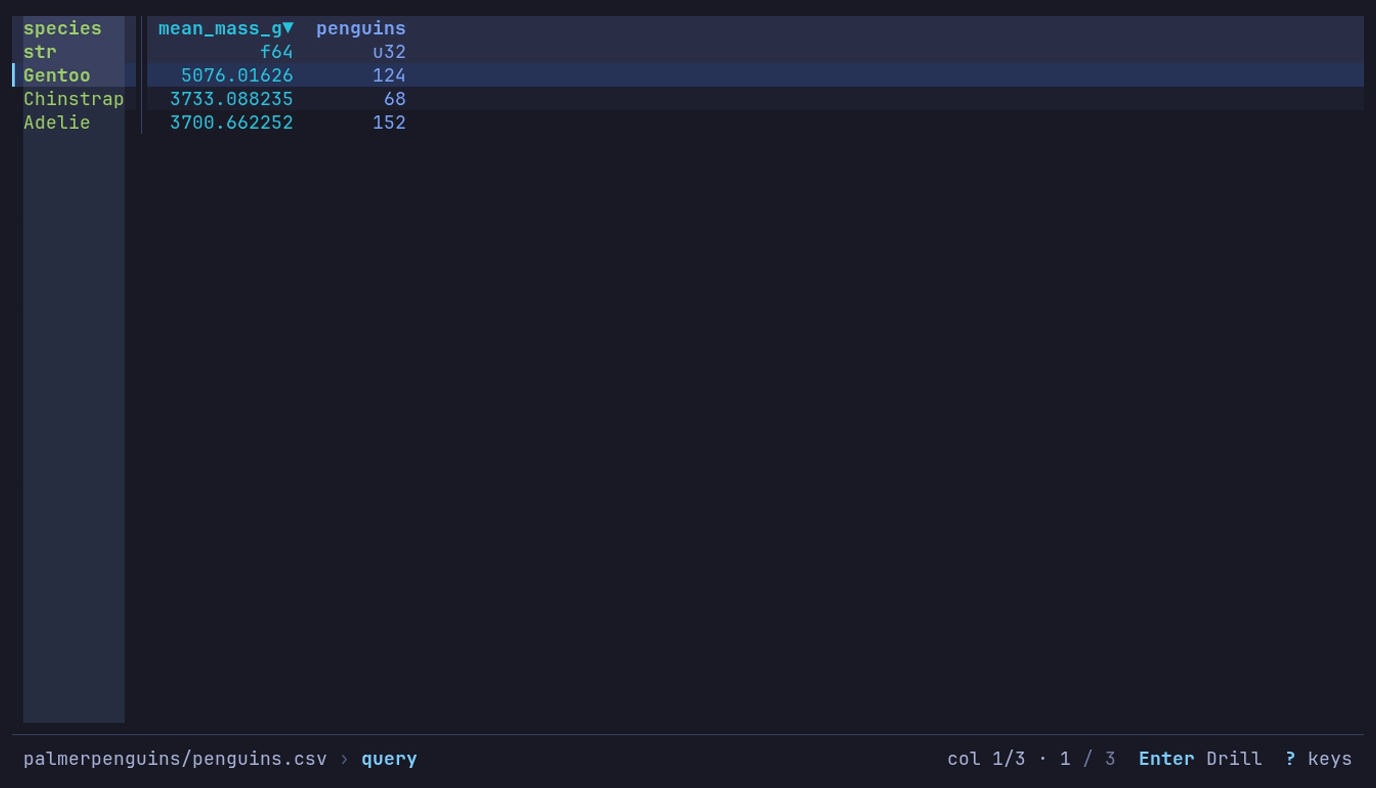Click the mean mass value 3733.088235
This screenshot has height=788, width=1376.
(232, 99)
